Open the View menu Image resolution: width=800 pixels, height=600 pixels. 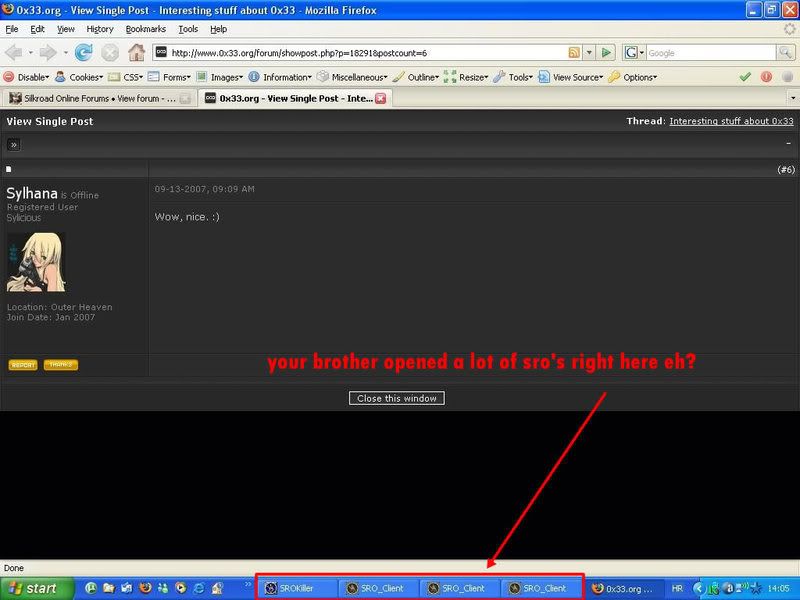(x=65, y=29)
